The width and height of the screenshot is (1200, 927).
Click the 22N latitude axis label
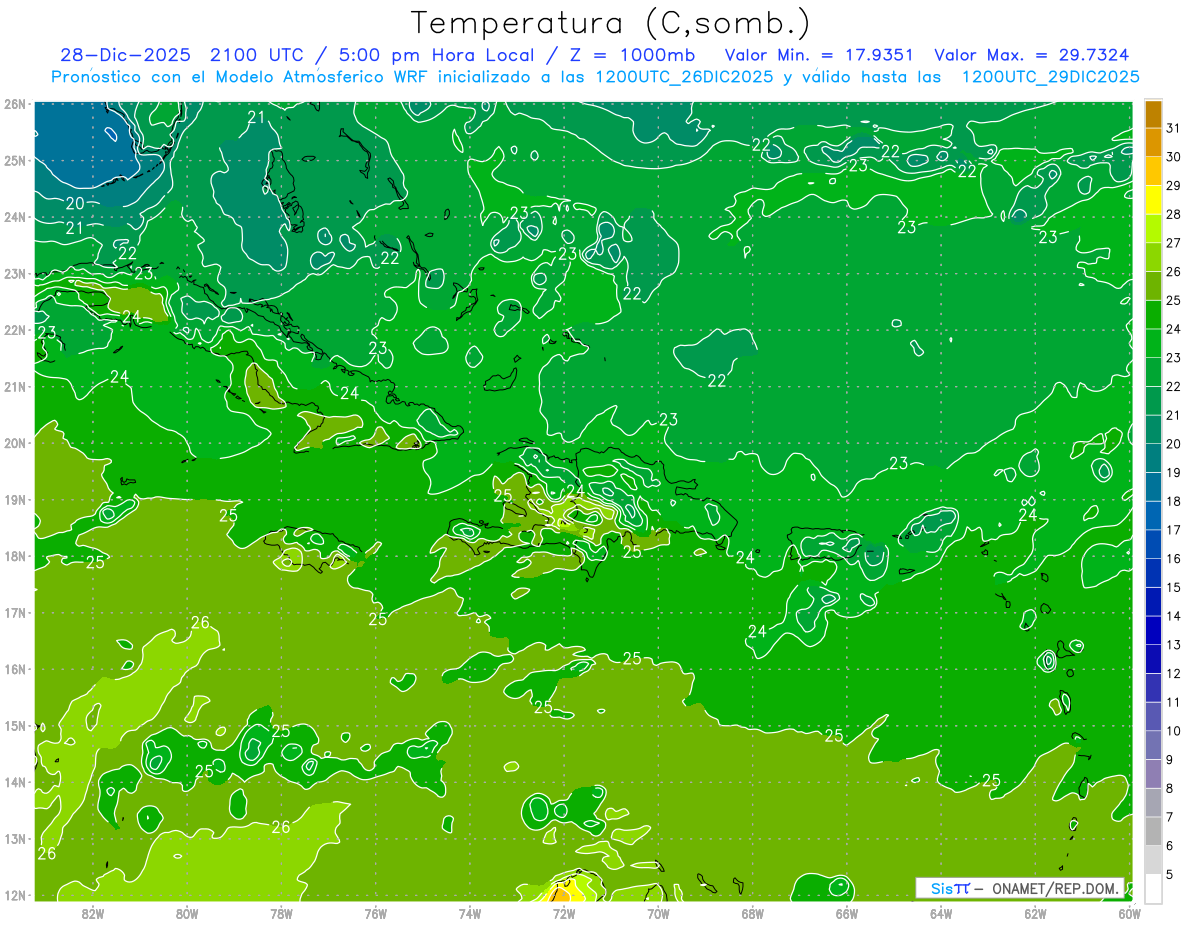coord(15,330)
